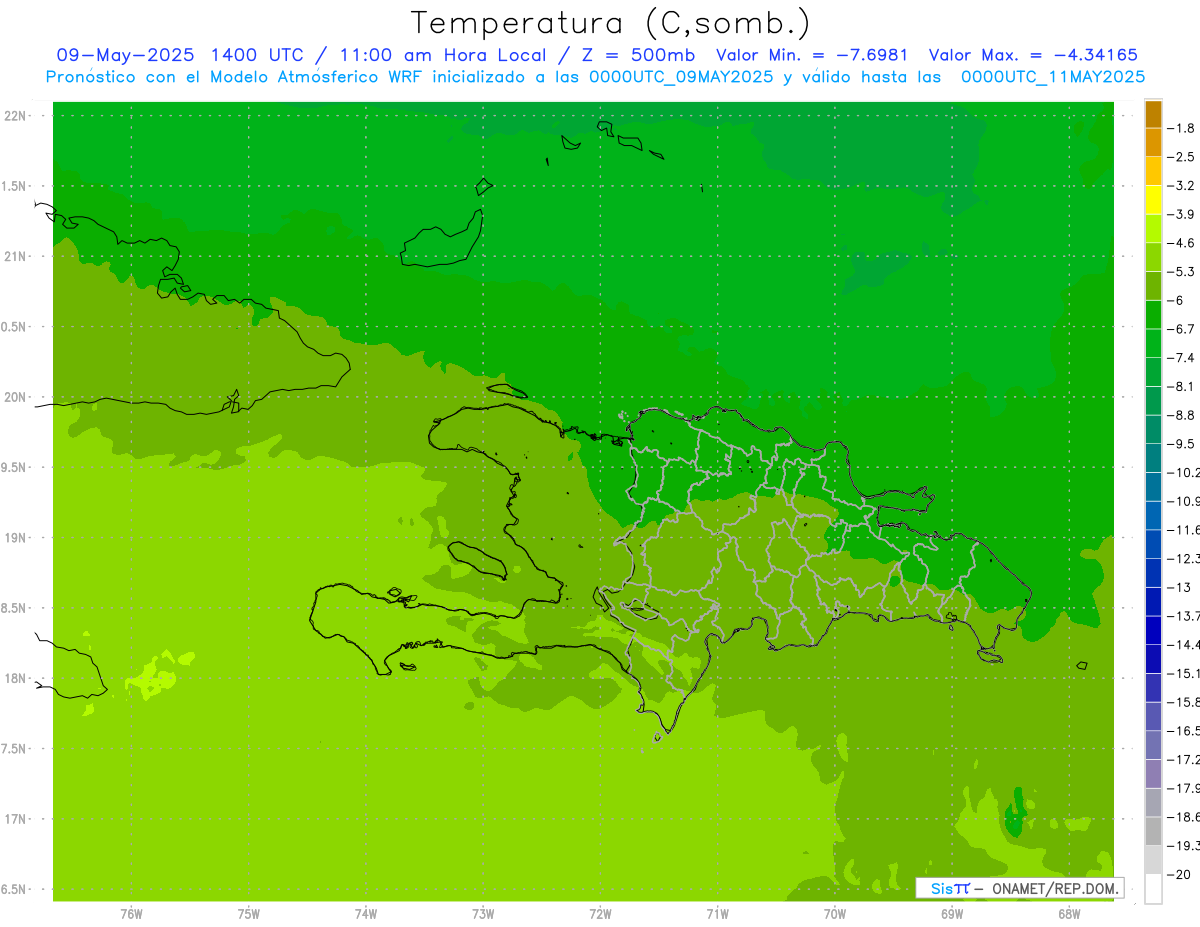Click the '69W' longitude label
This screenshot has height=927, width=1200.
(x=952, y=913)
